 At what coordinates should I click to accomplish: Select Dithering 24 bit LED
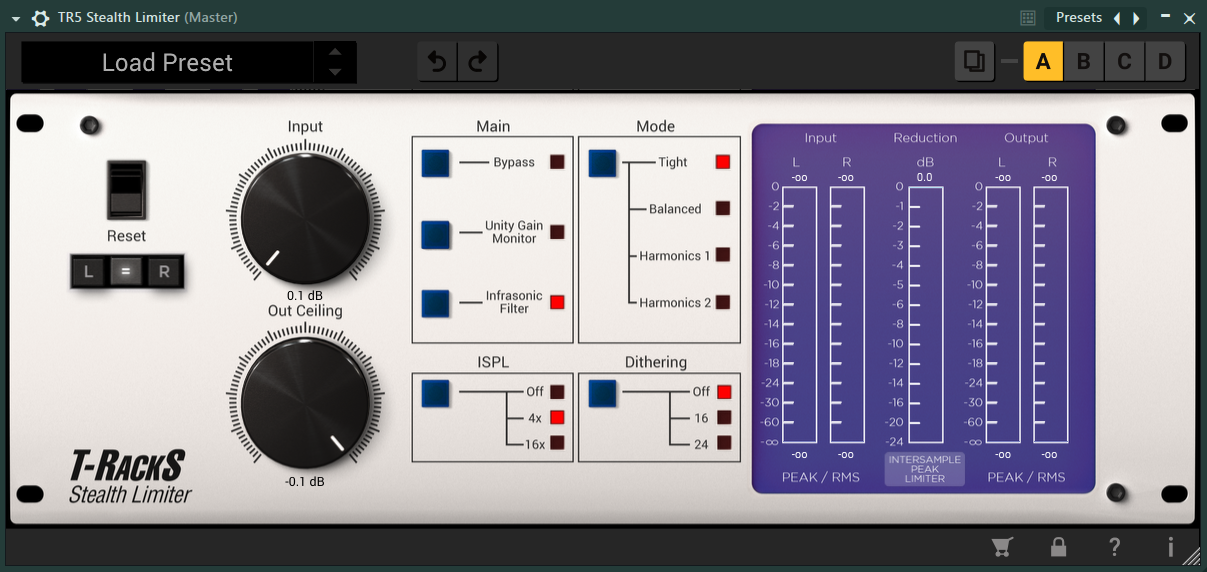[x=724, y=443]
